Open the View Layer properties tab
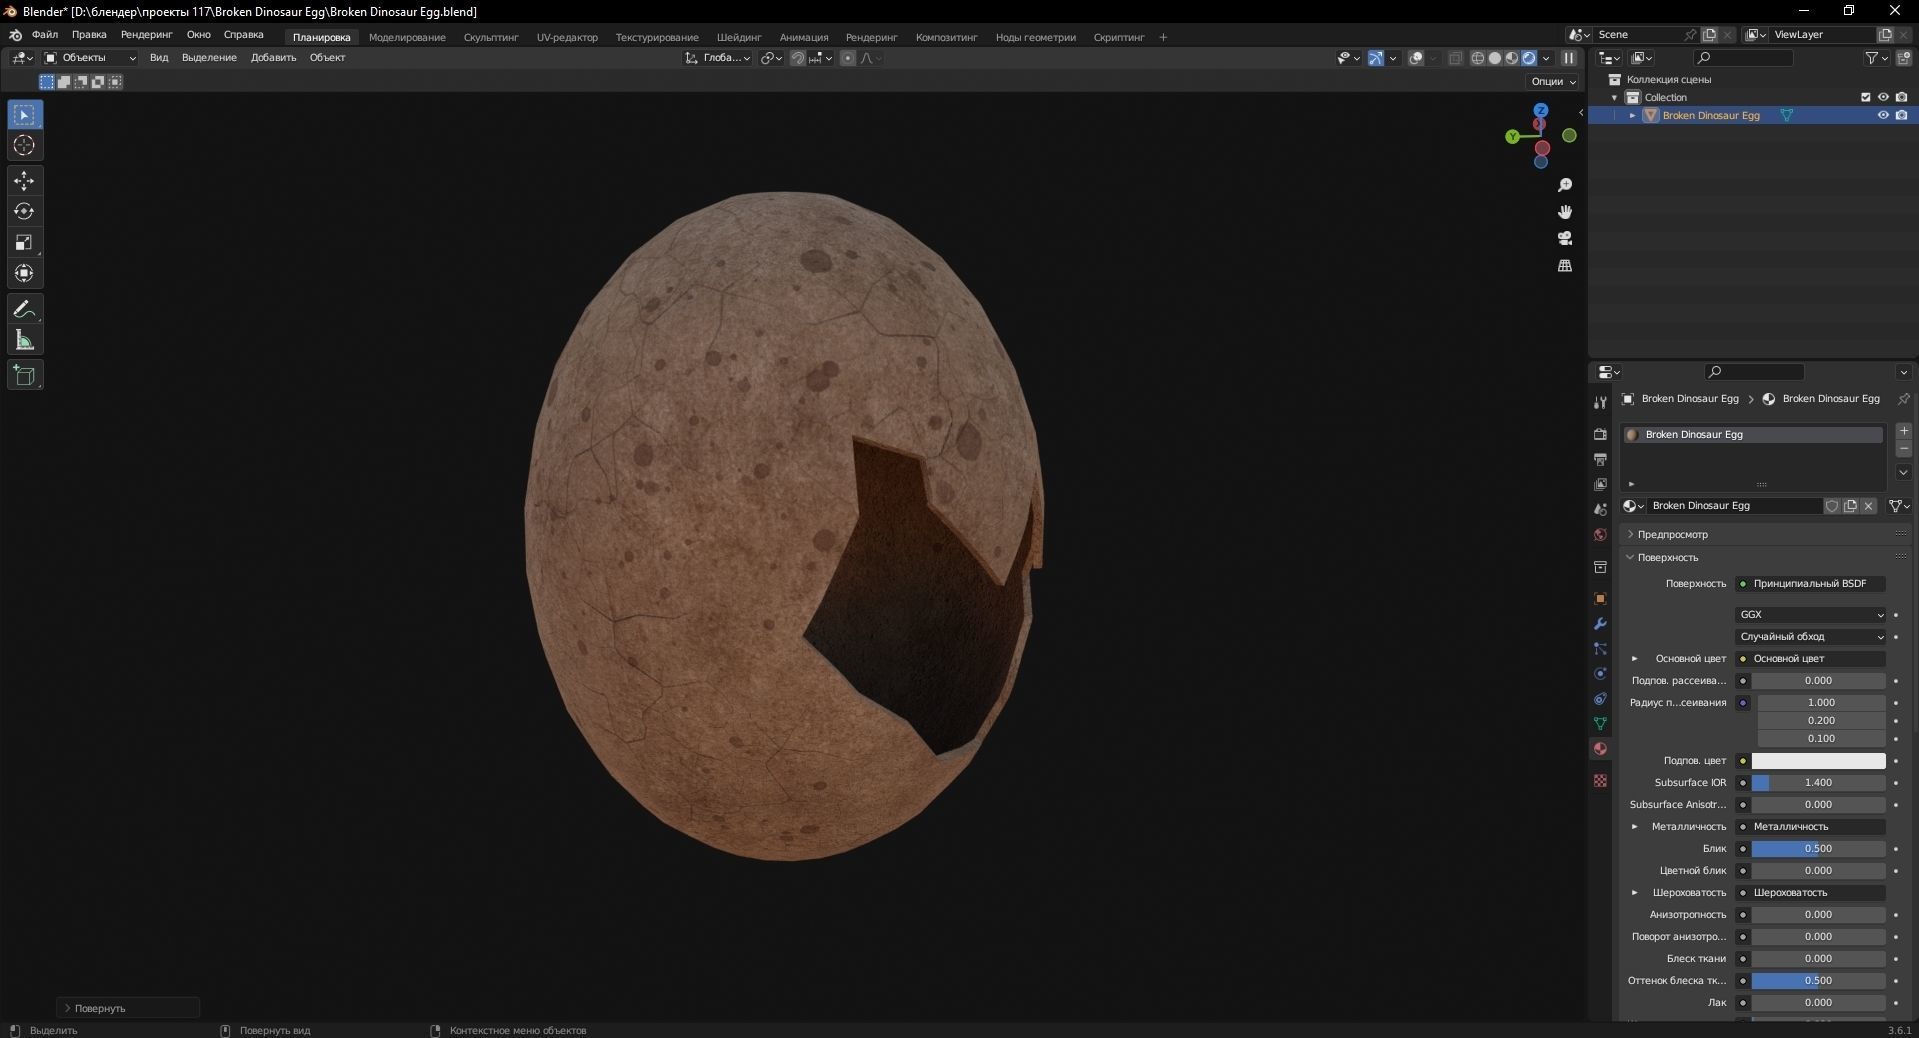Image resolution: width=1919 pixels, height=1038 pixels. point(1600,484)
